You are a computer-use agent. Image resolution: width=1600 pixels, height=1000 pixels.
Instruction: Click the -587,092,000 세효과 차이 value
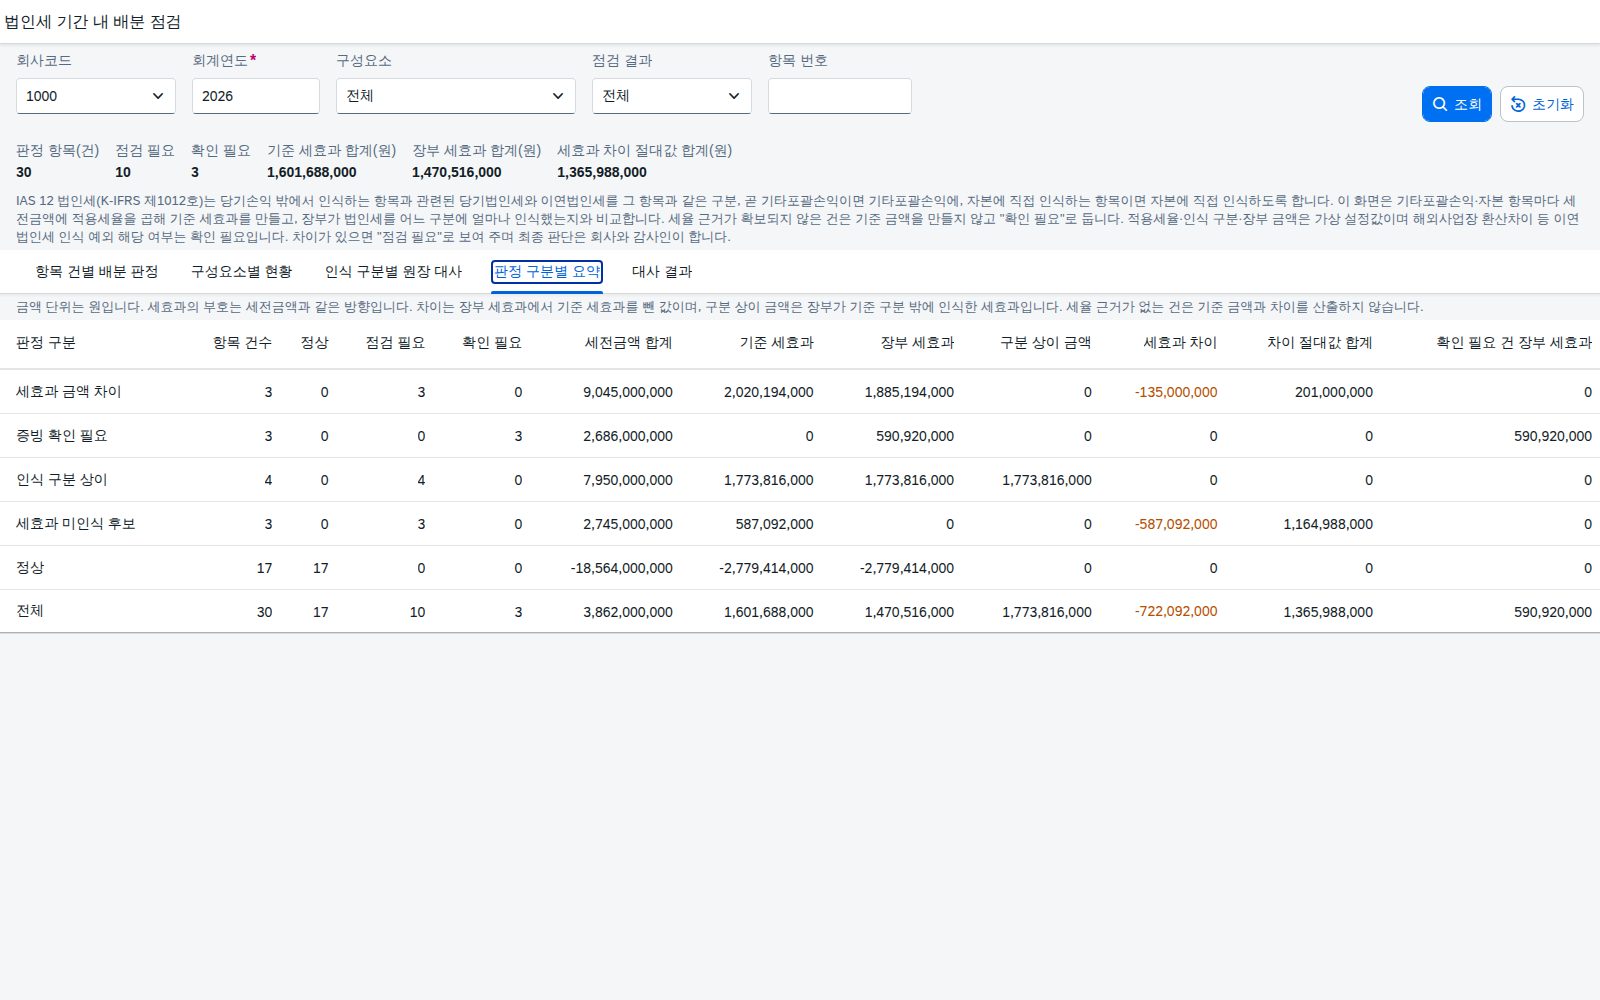tap(1176, 524)
